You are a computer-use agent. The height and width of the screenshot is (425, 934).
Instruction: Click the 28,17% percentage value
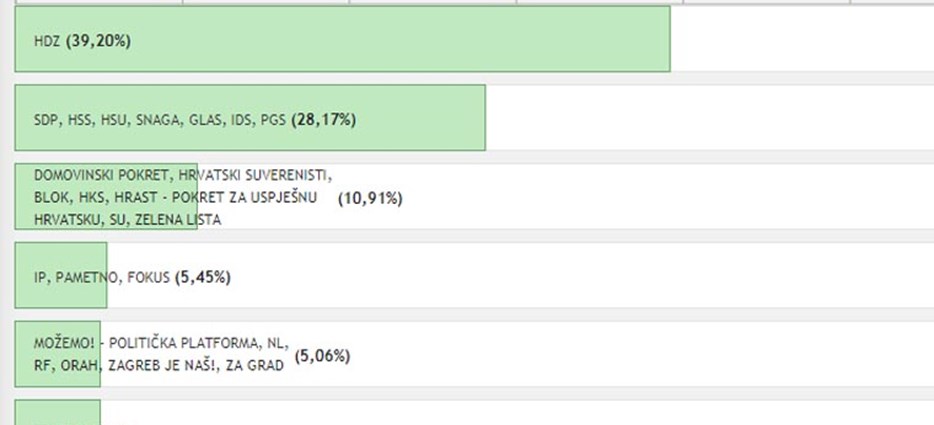click(323, 120)
